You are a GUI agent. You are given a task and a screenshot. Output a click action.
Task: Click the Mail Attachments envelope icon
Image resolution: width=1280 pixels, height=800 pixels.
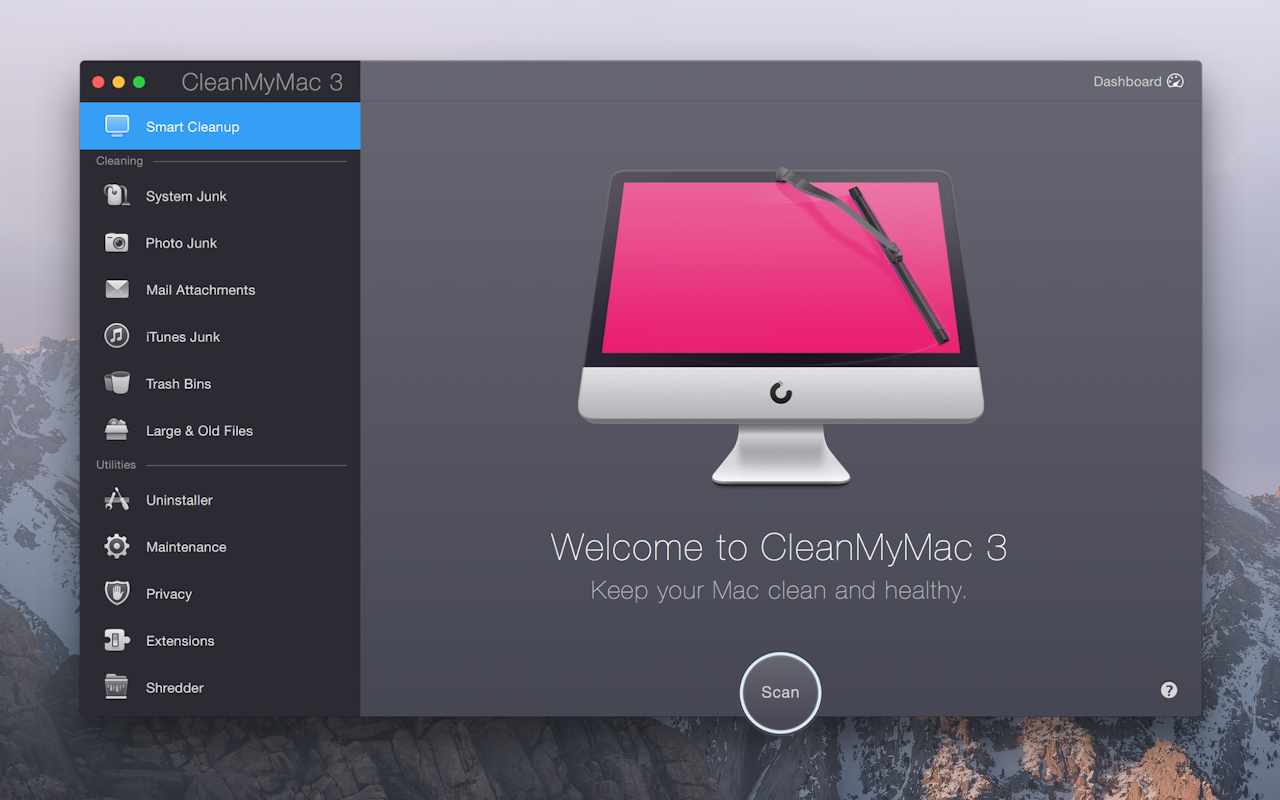117,290
